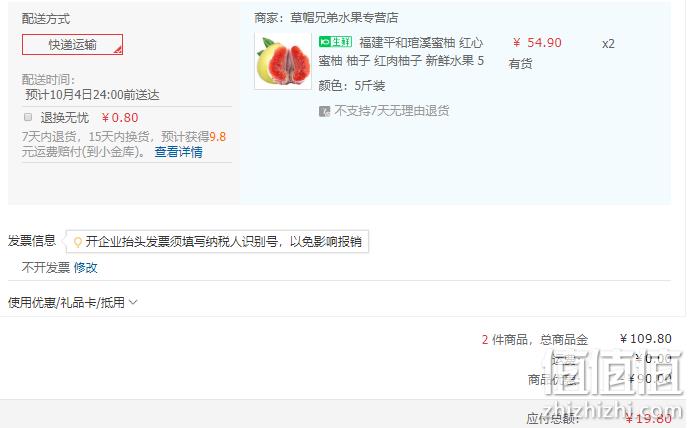
Task: Click the ¥54.90 product price
Action: (537, 43)
